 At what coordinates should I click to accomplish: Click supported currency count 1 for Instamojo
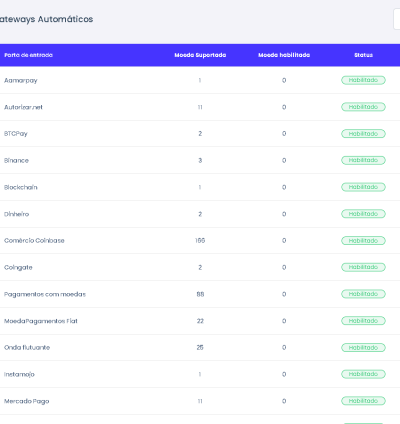point(200,374)
